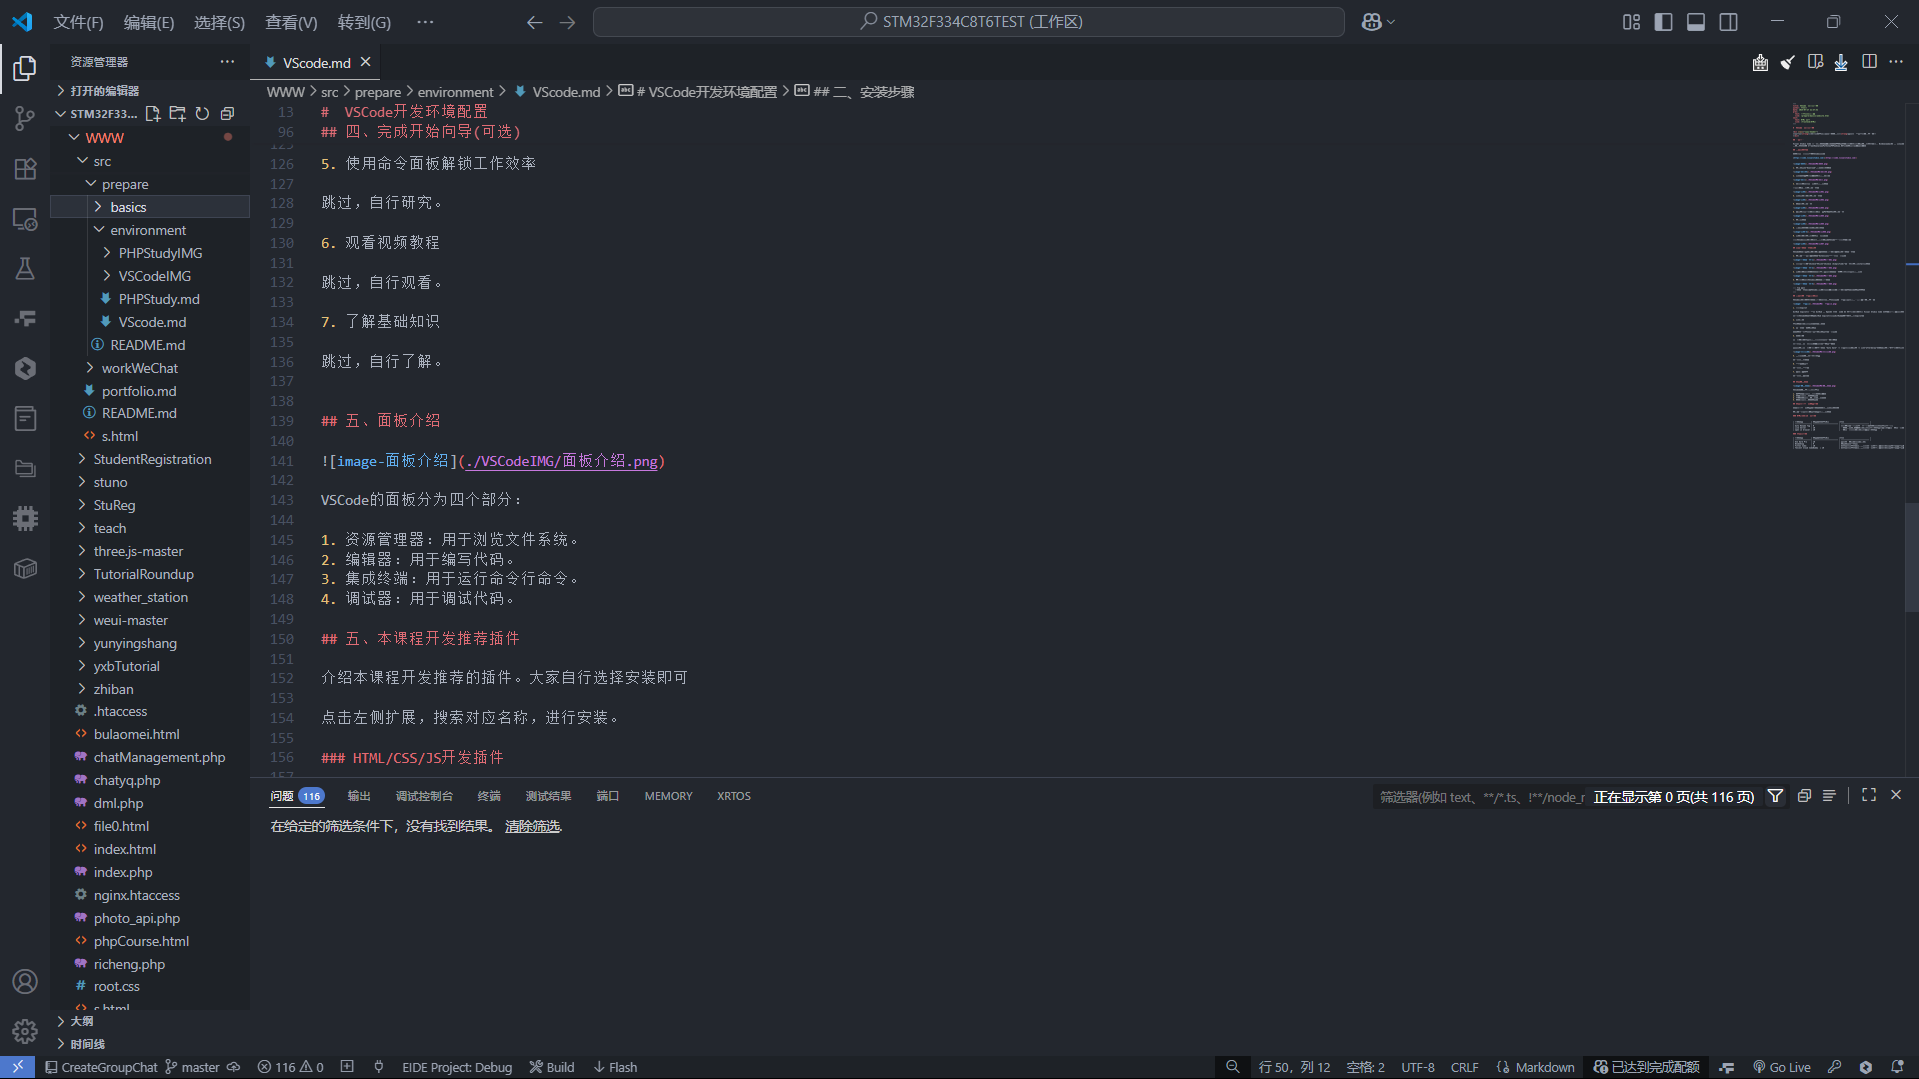1919x1079 pixels.
Task: Refresh the explorer file tree
Action: pyautogui.click(x=202, y=114)
